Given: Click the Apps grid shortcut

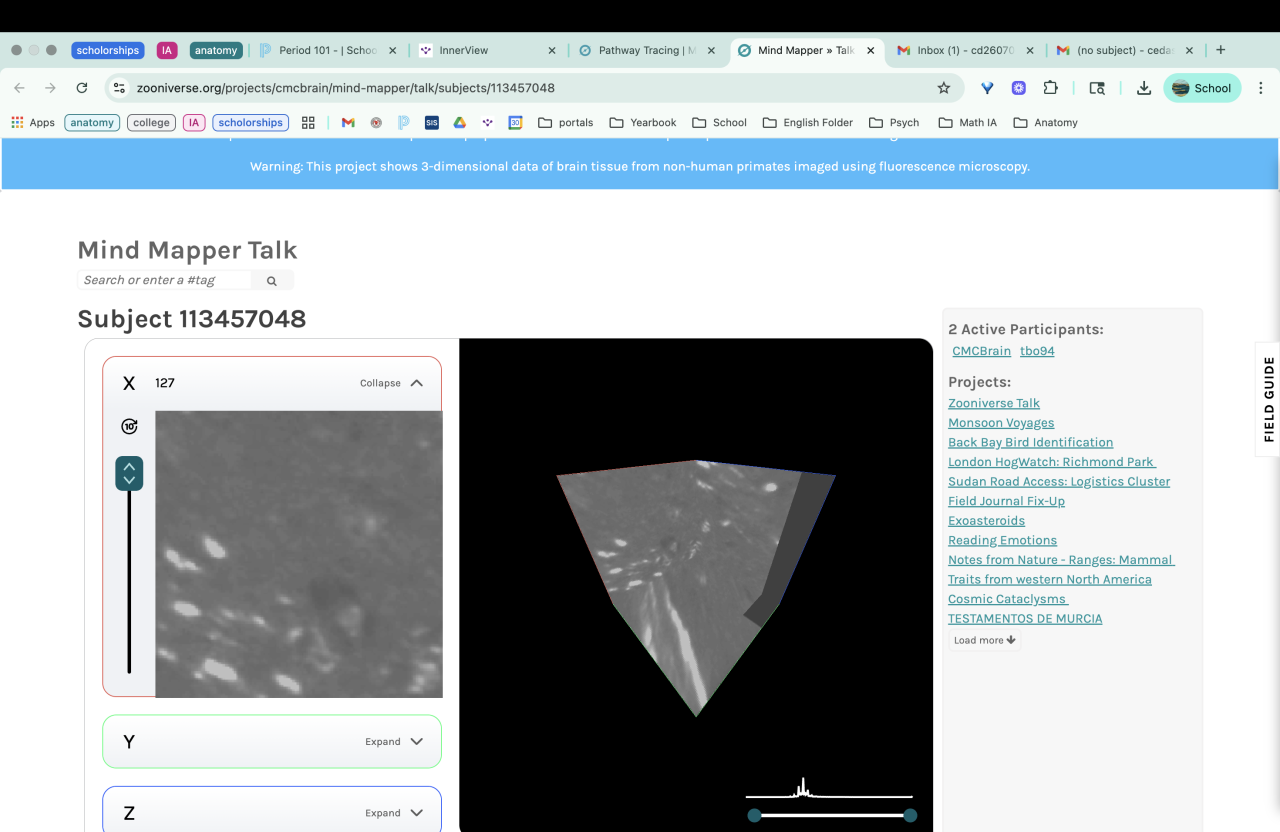Looking at the screenshot, I should pyautogui.click(x=33, y=123).
